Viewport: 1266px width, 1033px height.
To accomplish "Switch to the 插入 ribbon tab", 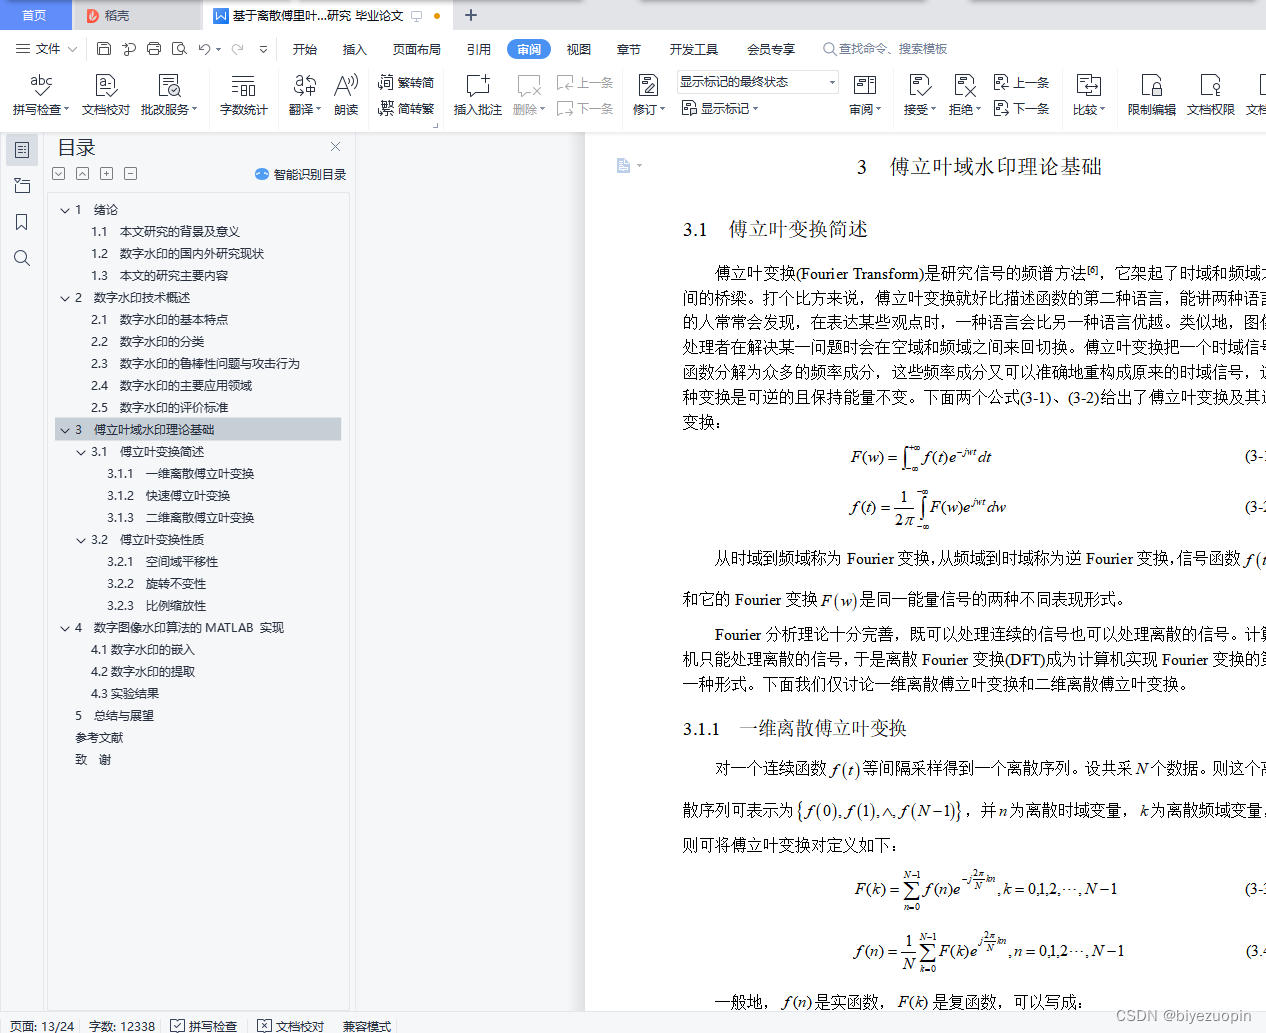I will [355, 49].
